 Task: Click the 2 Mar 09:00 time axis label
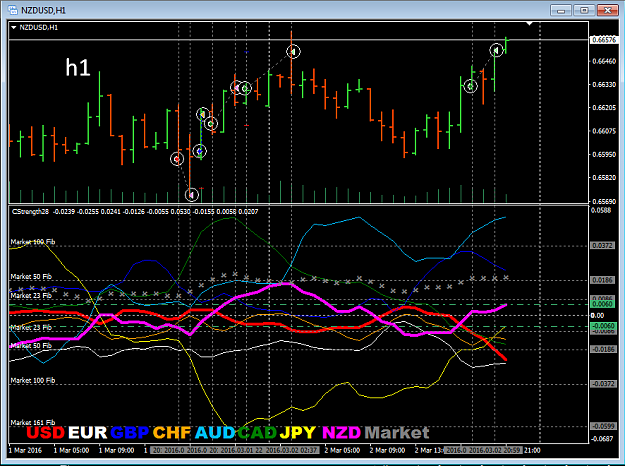(x=387, y=450)
